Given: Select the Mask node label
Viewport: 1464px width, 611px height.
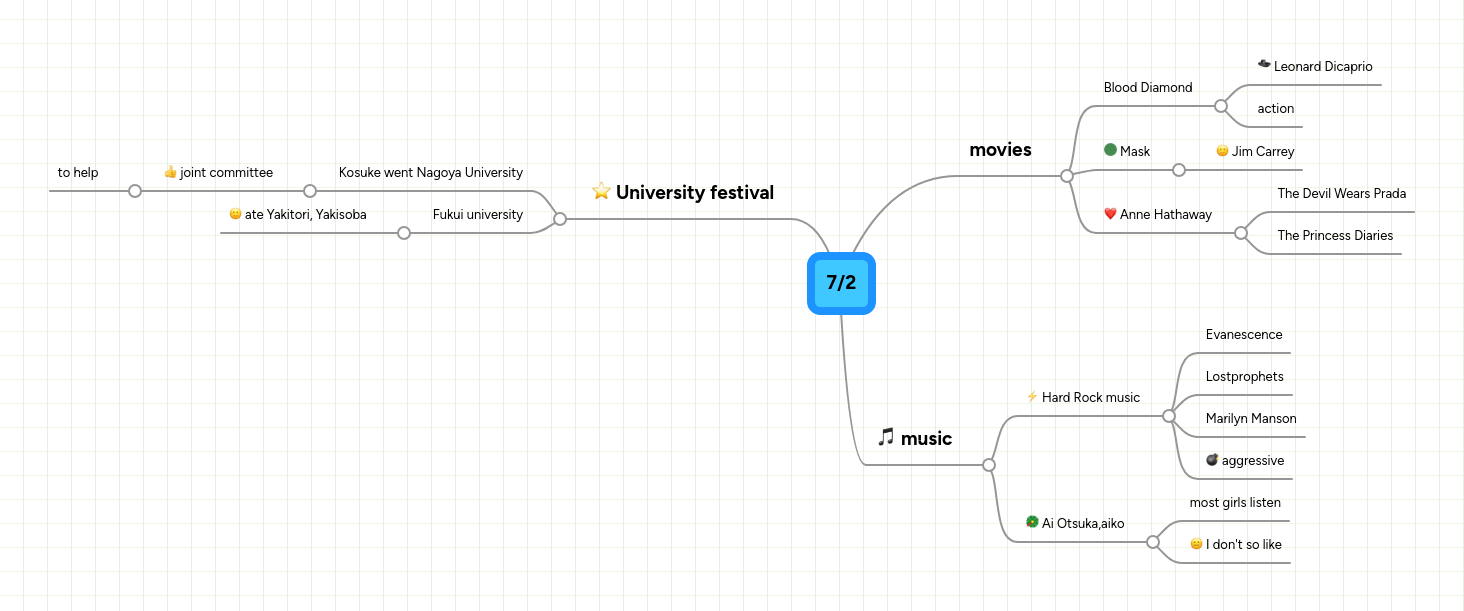Looking at the screenshot, I should coord(1135,151).
